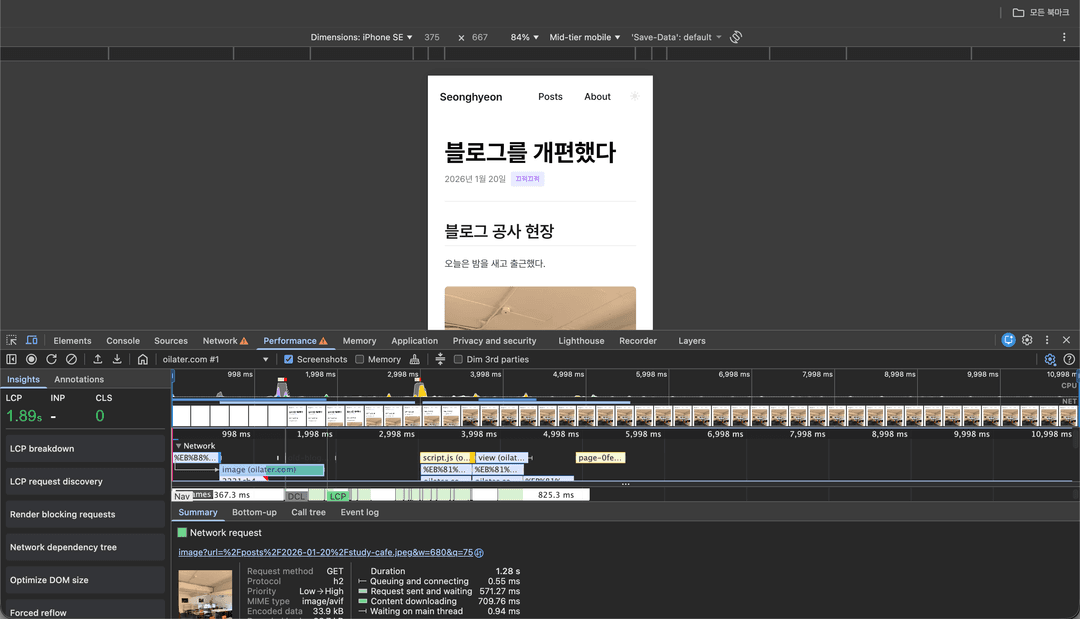
Task: Rotate the emulated device orientation
Action: tap(736, 37)
